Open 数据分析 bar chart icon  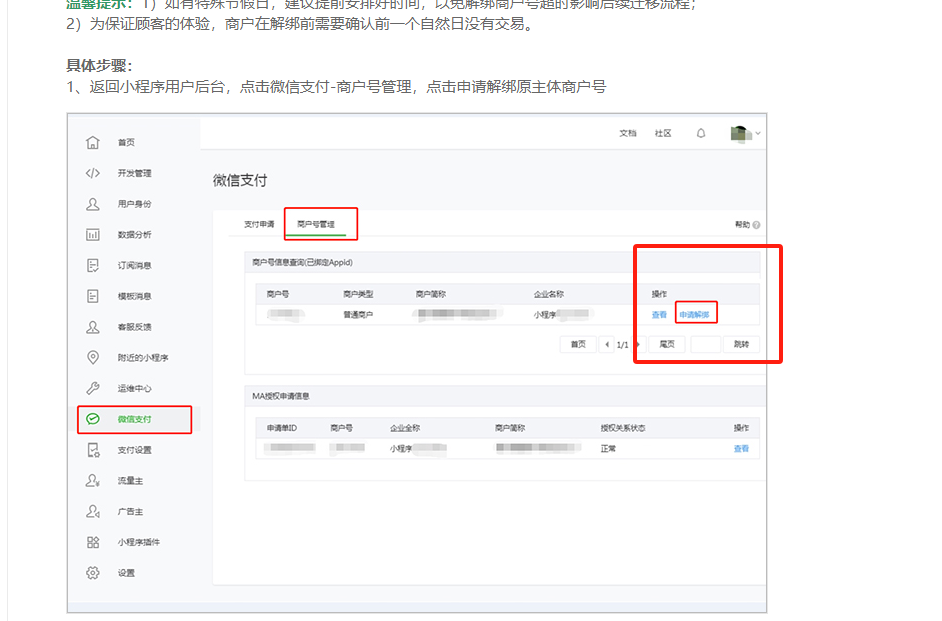[93, 235]
